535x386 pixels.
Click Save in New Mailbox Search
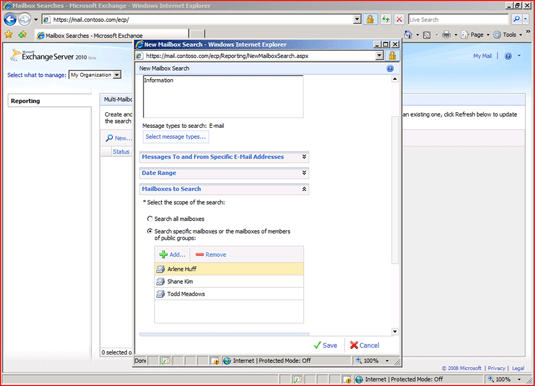pyautogui.click(x=325, y=345)
